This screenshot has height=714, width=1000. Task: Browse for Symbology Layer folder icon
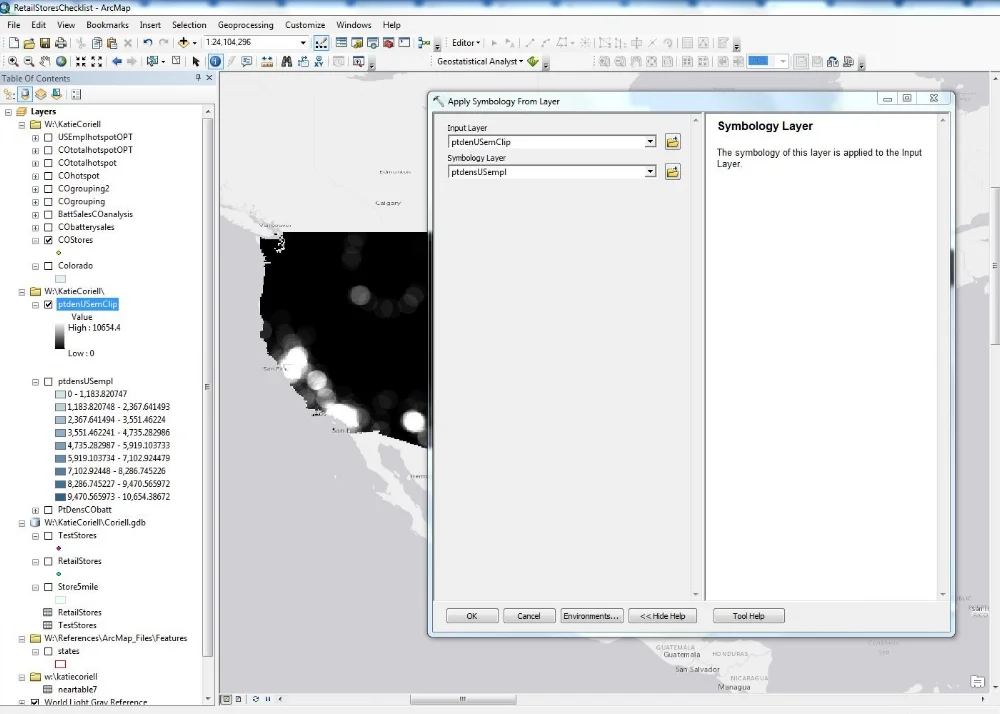pyautogui.click(x=672, y=171)
